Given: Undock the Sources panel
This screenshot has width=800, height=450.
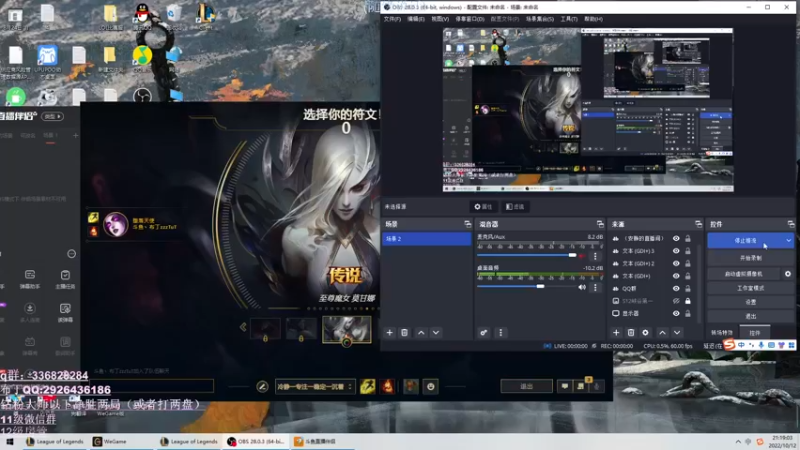Looking at the screenshot, I should coord(698,224).
